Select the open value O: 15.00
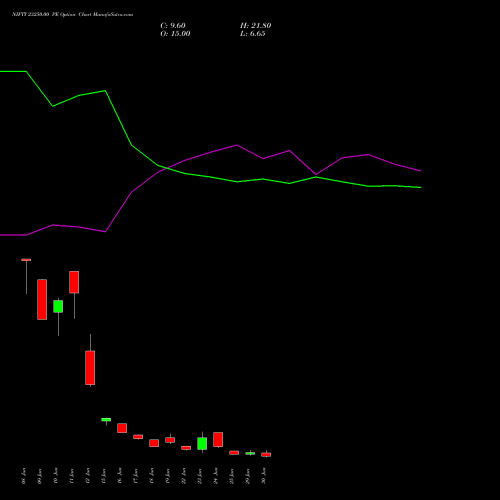The height and width of the screenshot is (500, 500). point(175,34)
